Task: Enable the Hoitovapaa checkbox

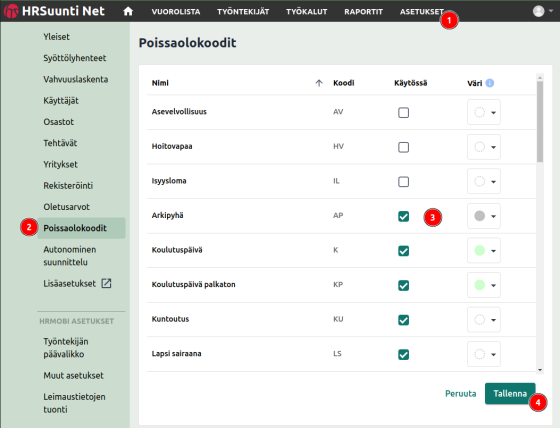Action: click(403, 147)
